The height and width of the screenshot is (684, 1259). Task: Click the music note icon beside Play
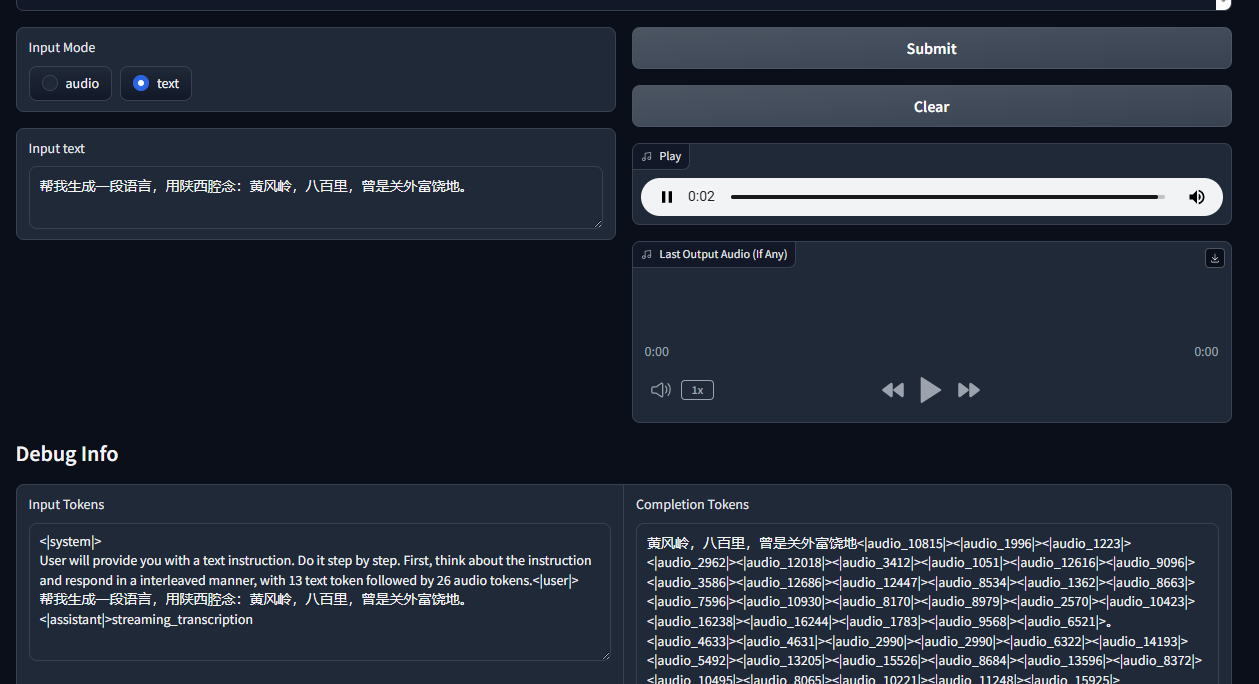point(647,157)
